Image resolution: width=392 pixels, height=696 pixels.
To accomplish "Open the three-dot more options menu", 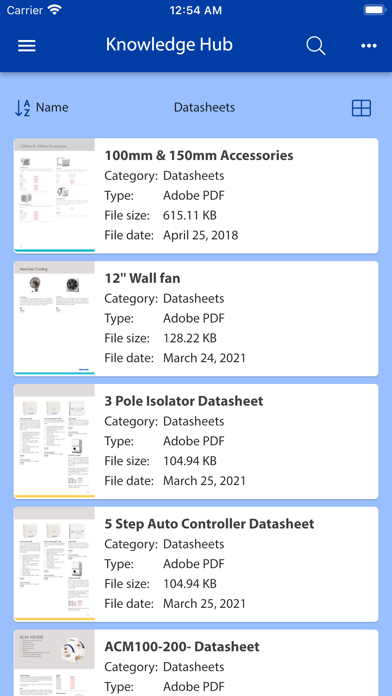I will pyautogui.click(x=369, y=46).
